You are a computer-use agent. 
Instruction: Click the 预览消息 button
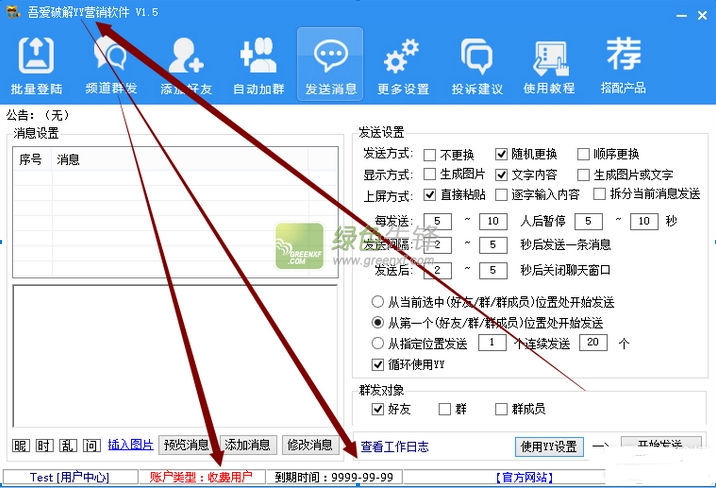tap(186, 445)
